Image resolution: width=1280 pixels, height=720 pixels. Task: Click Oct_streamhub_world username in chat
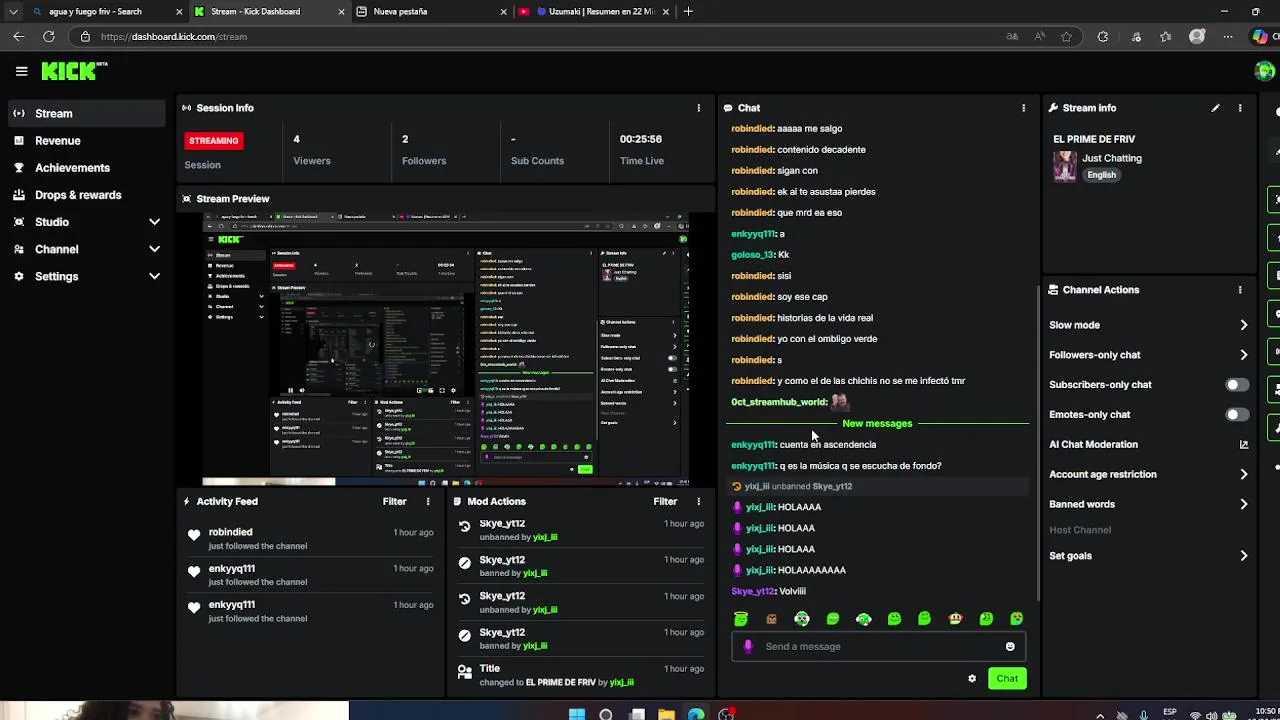tap(779, 402)
